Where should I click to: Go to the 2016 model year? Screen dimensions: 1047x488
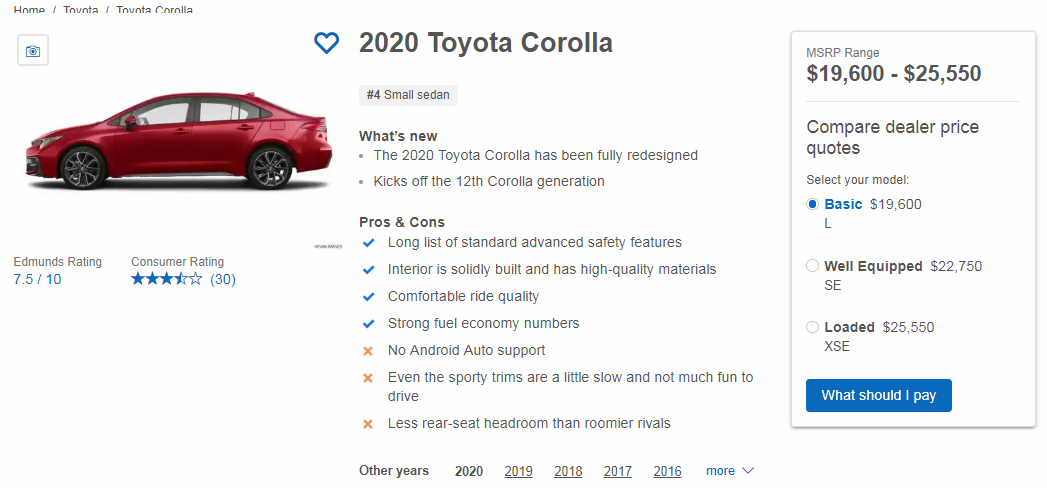(x=667, y=472)
